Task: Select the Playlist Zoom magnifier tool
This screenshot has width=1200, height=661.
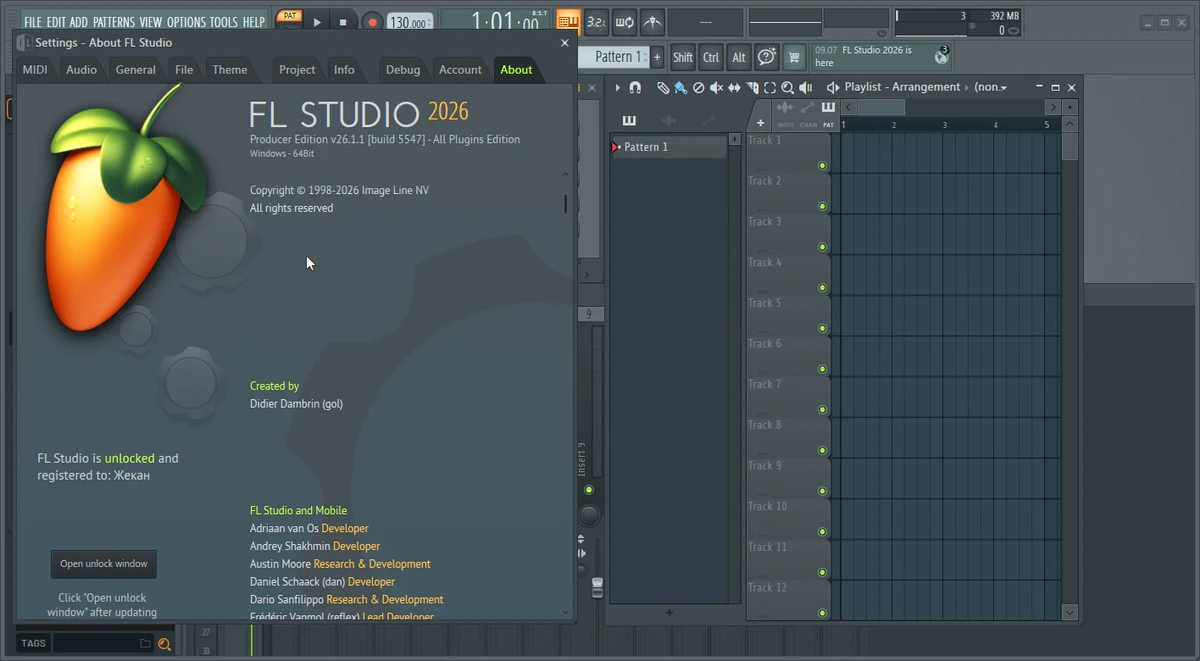Action: [x=788, y=88]
